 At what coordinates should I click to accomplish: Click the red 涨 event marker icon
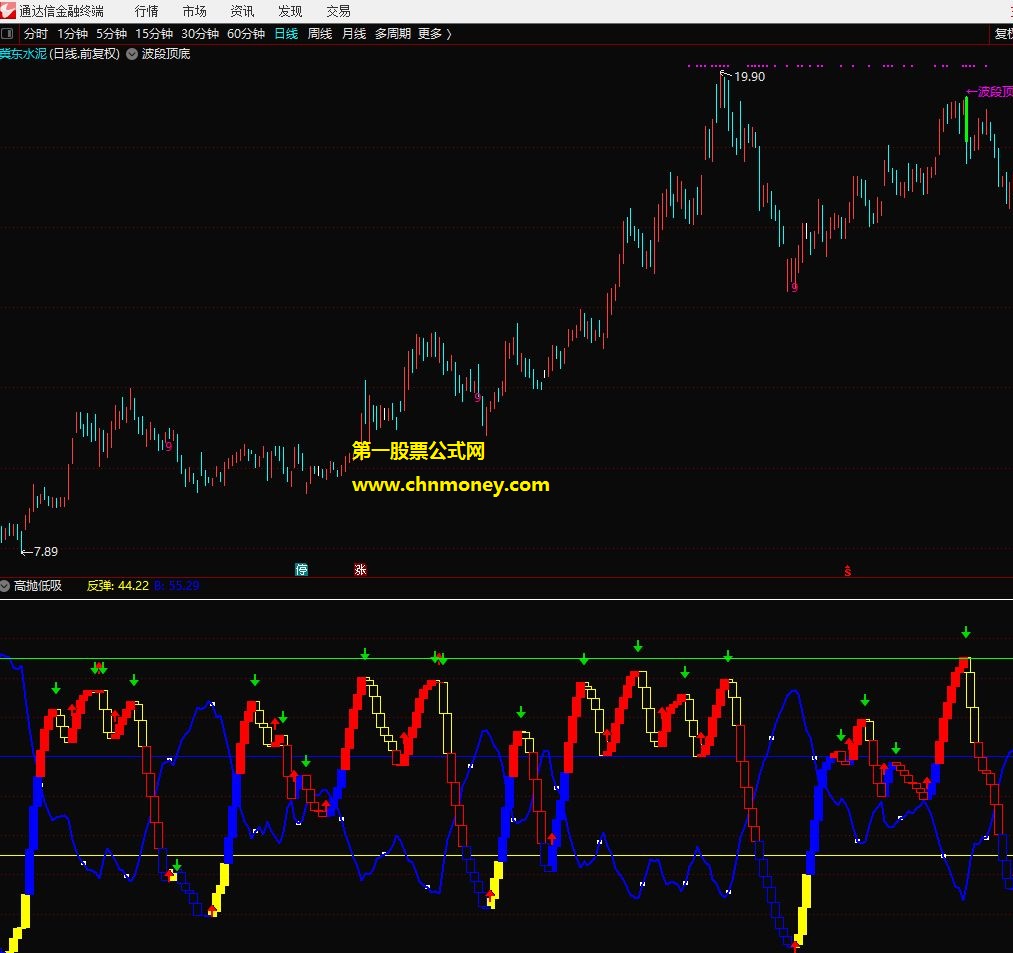point(360,569)
